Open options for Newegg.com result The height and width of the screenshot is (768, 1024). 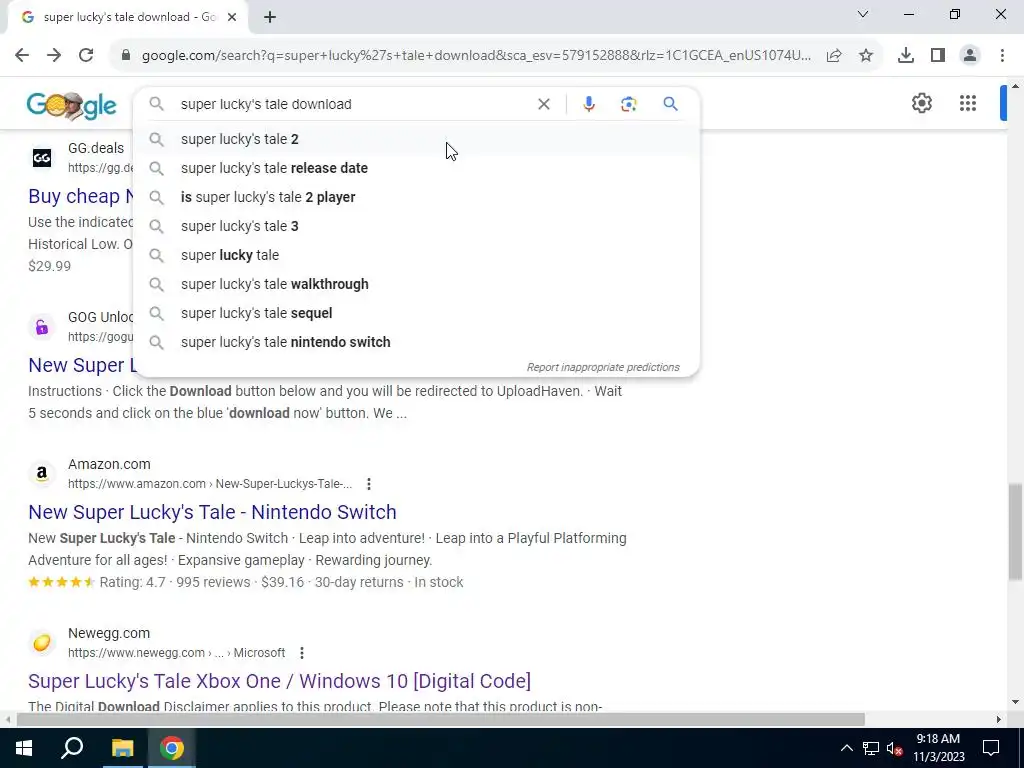pos(302,653)
